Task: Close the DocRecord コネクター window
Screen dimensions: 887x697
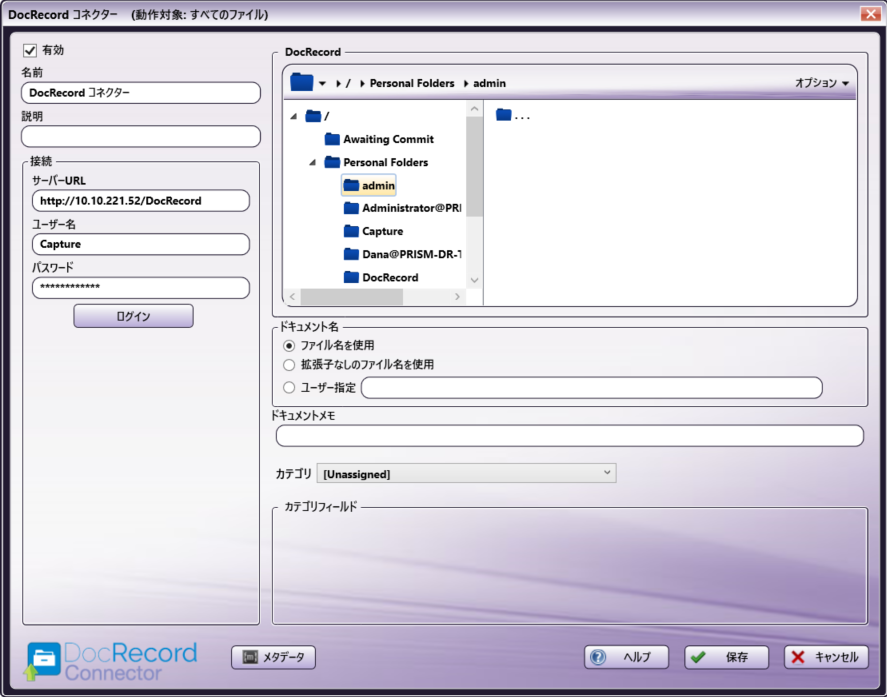Action: pos(870,14)
